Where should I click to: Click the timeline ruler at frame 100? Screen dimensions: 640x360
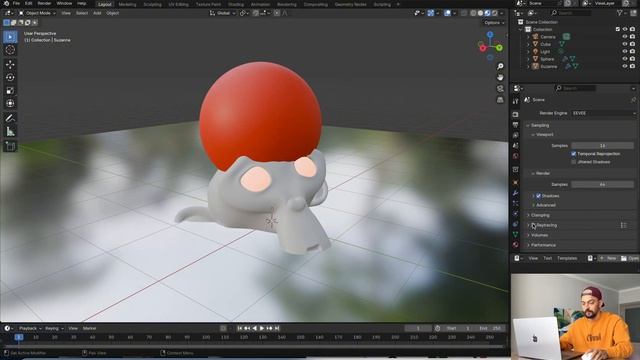pos(206,338)
